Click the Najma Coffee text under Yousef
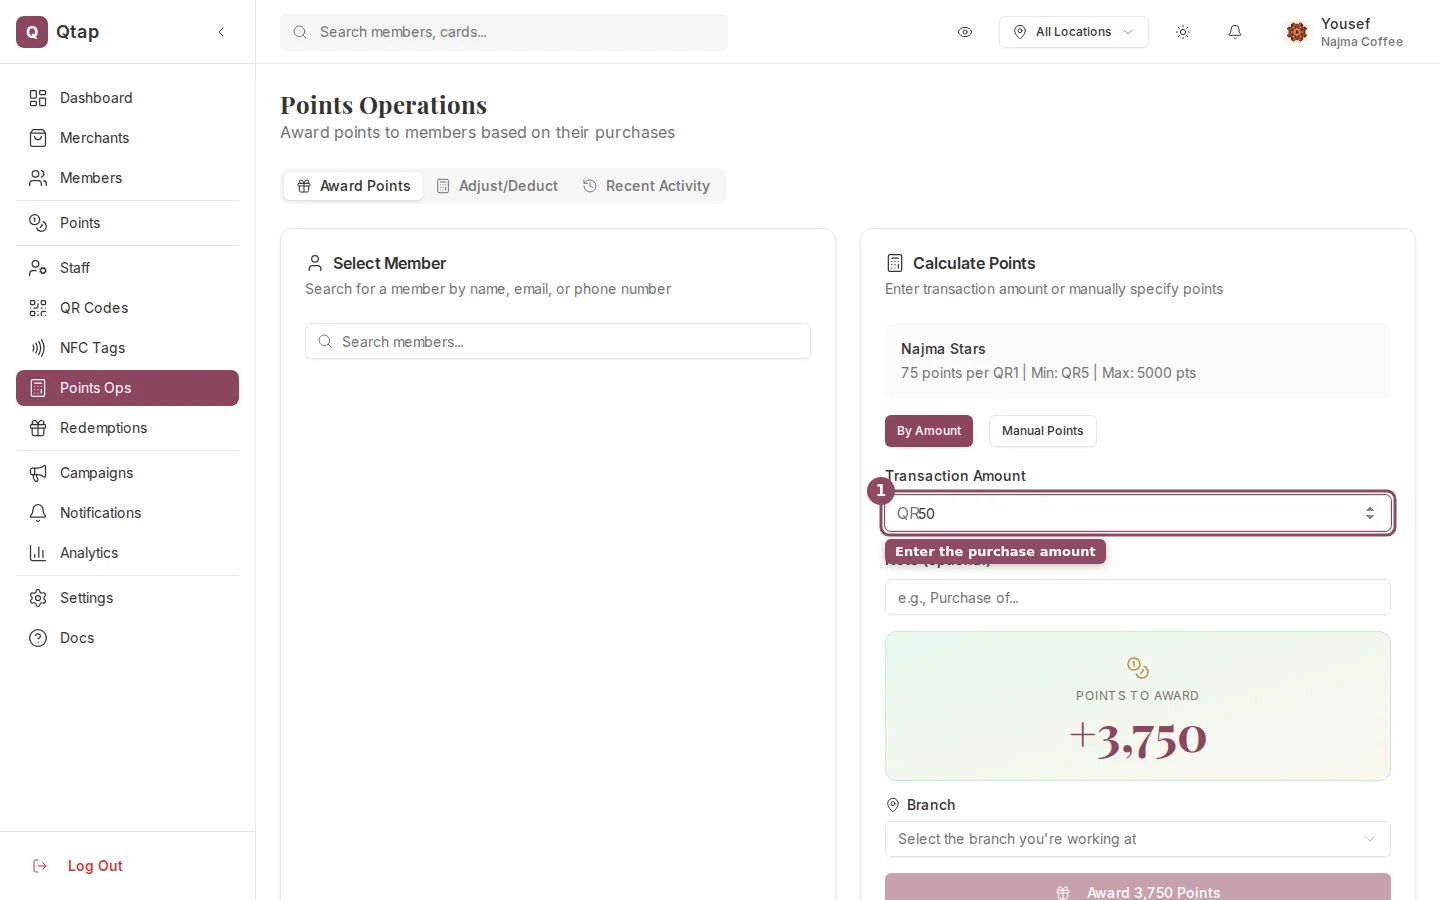The image size is (1440, 900). (1362, 42)
